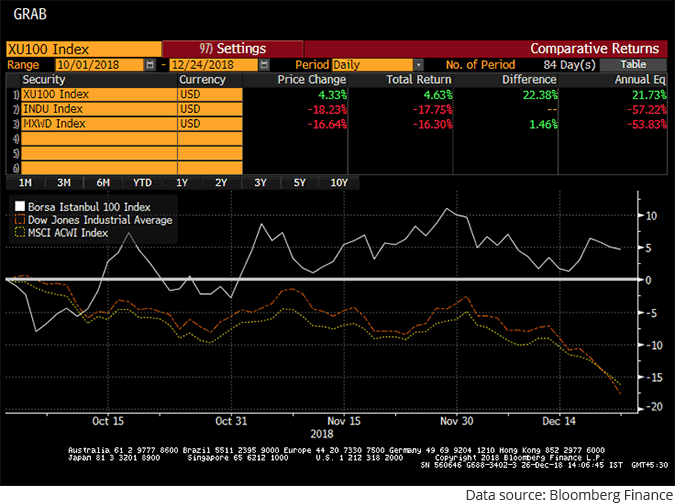Click the Oct 31 date axis label
This screenshot has height=504, width=675.
tap(231, 421)
